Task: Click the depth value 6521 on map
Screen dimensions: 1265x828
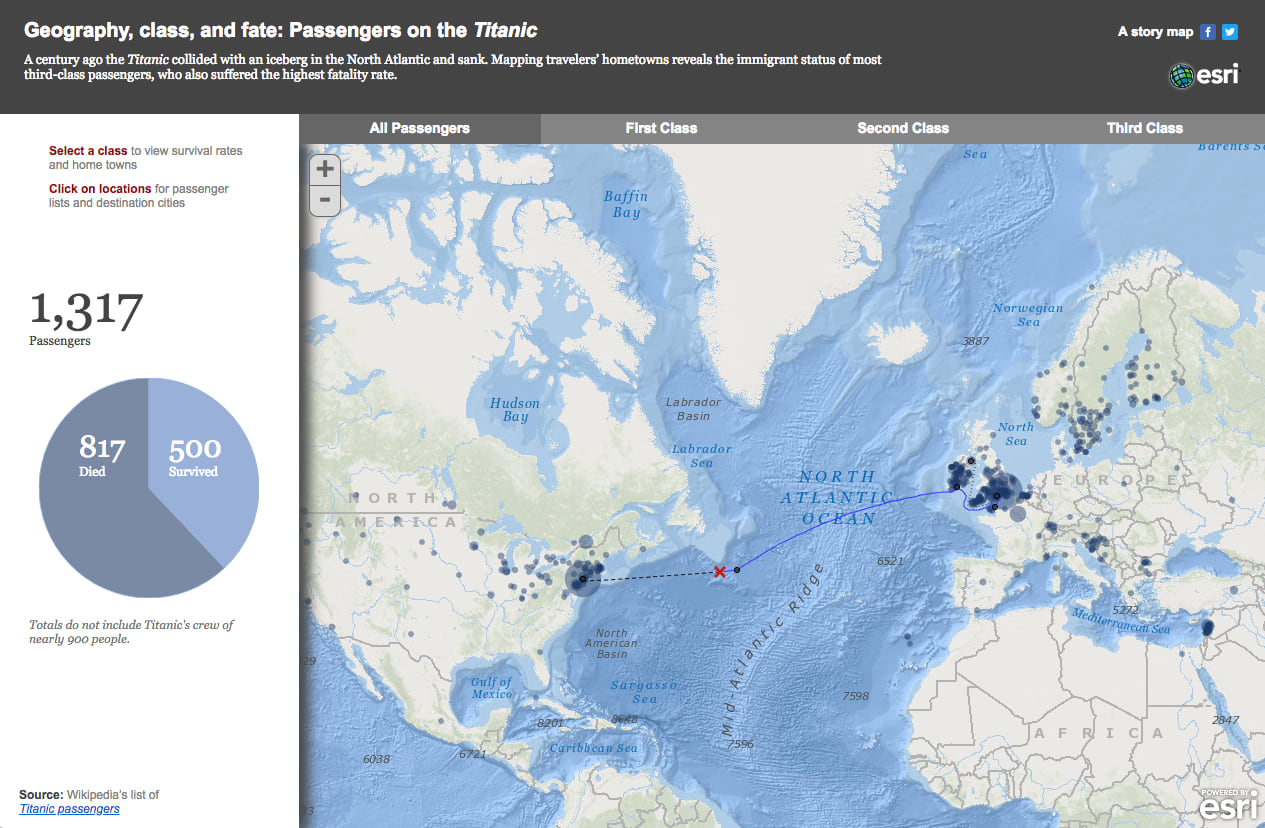Action: click(x=890, y=561)
